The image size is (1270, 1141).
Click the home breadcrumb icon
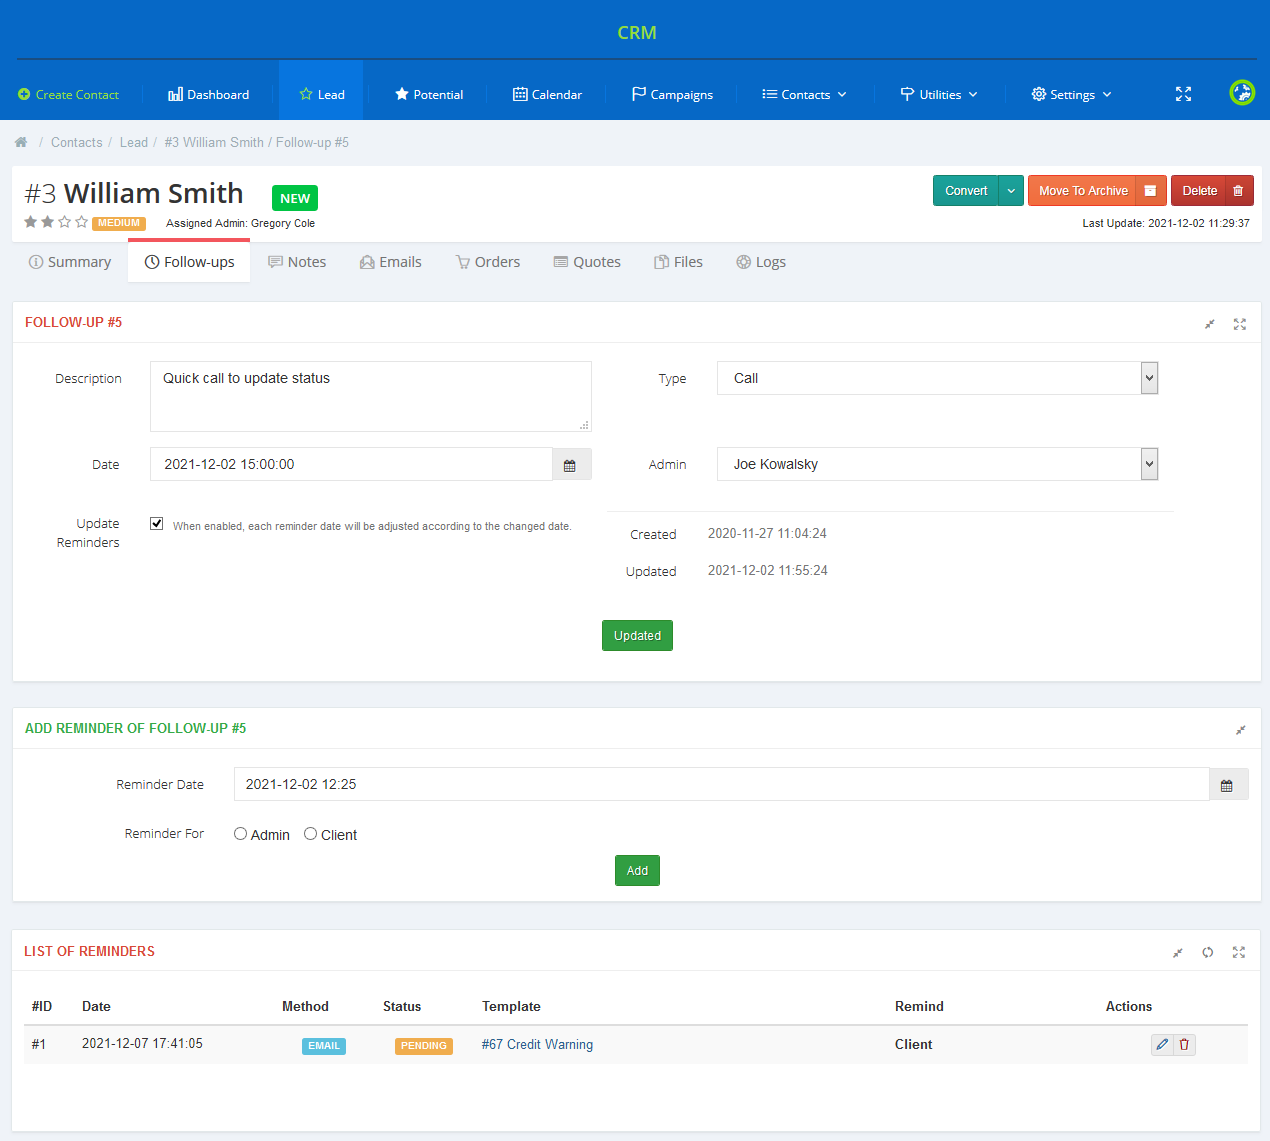tap(21, 143)
